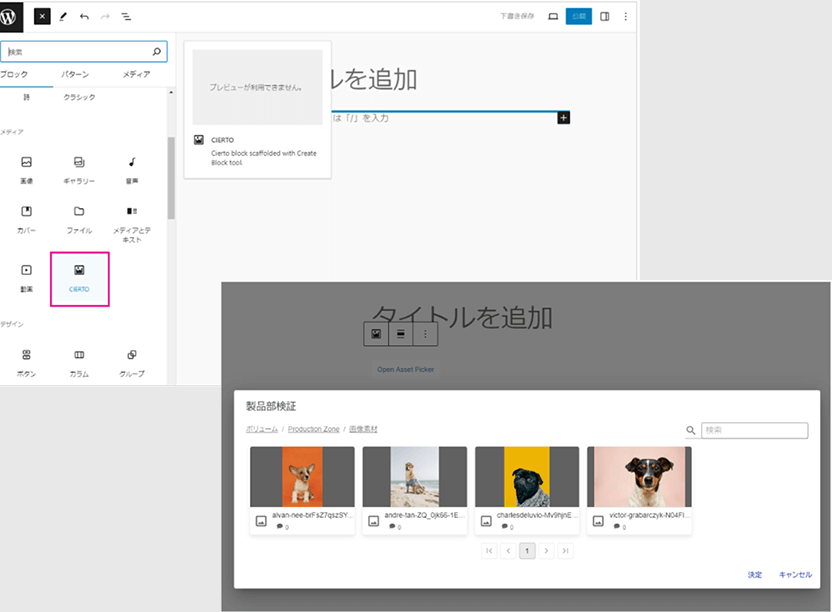Insert the カバー cover block
The width and height of the screenshot is (832, 612).
(x=27, y=219)
